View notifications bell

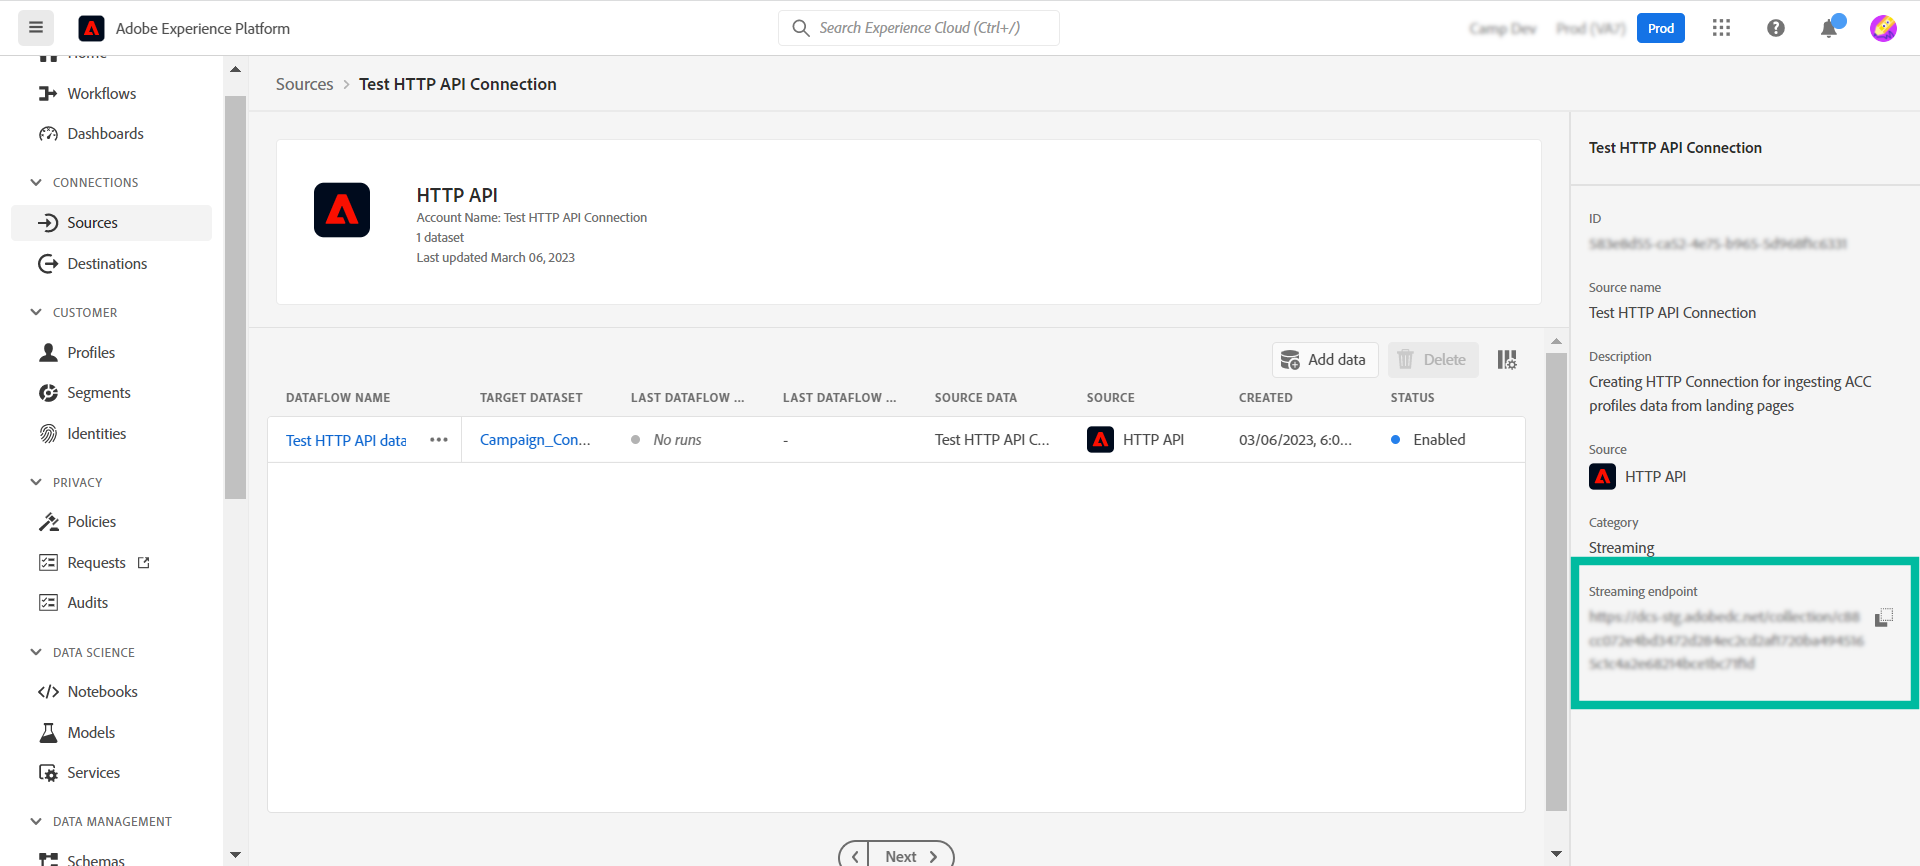pos(1830,28)
